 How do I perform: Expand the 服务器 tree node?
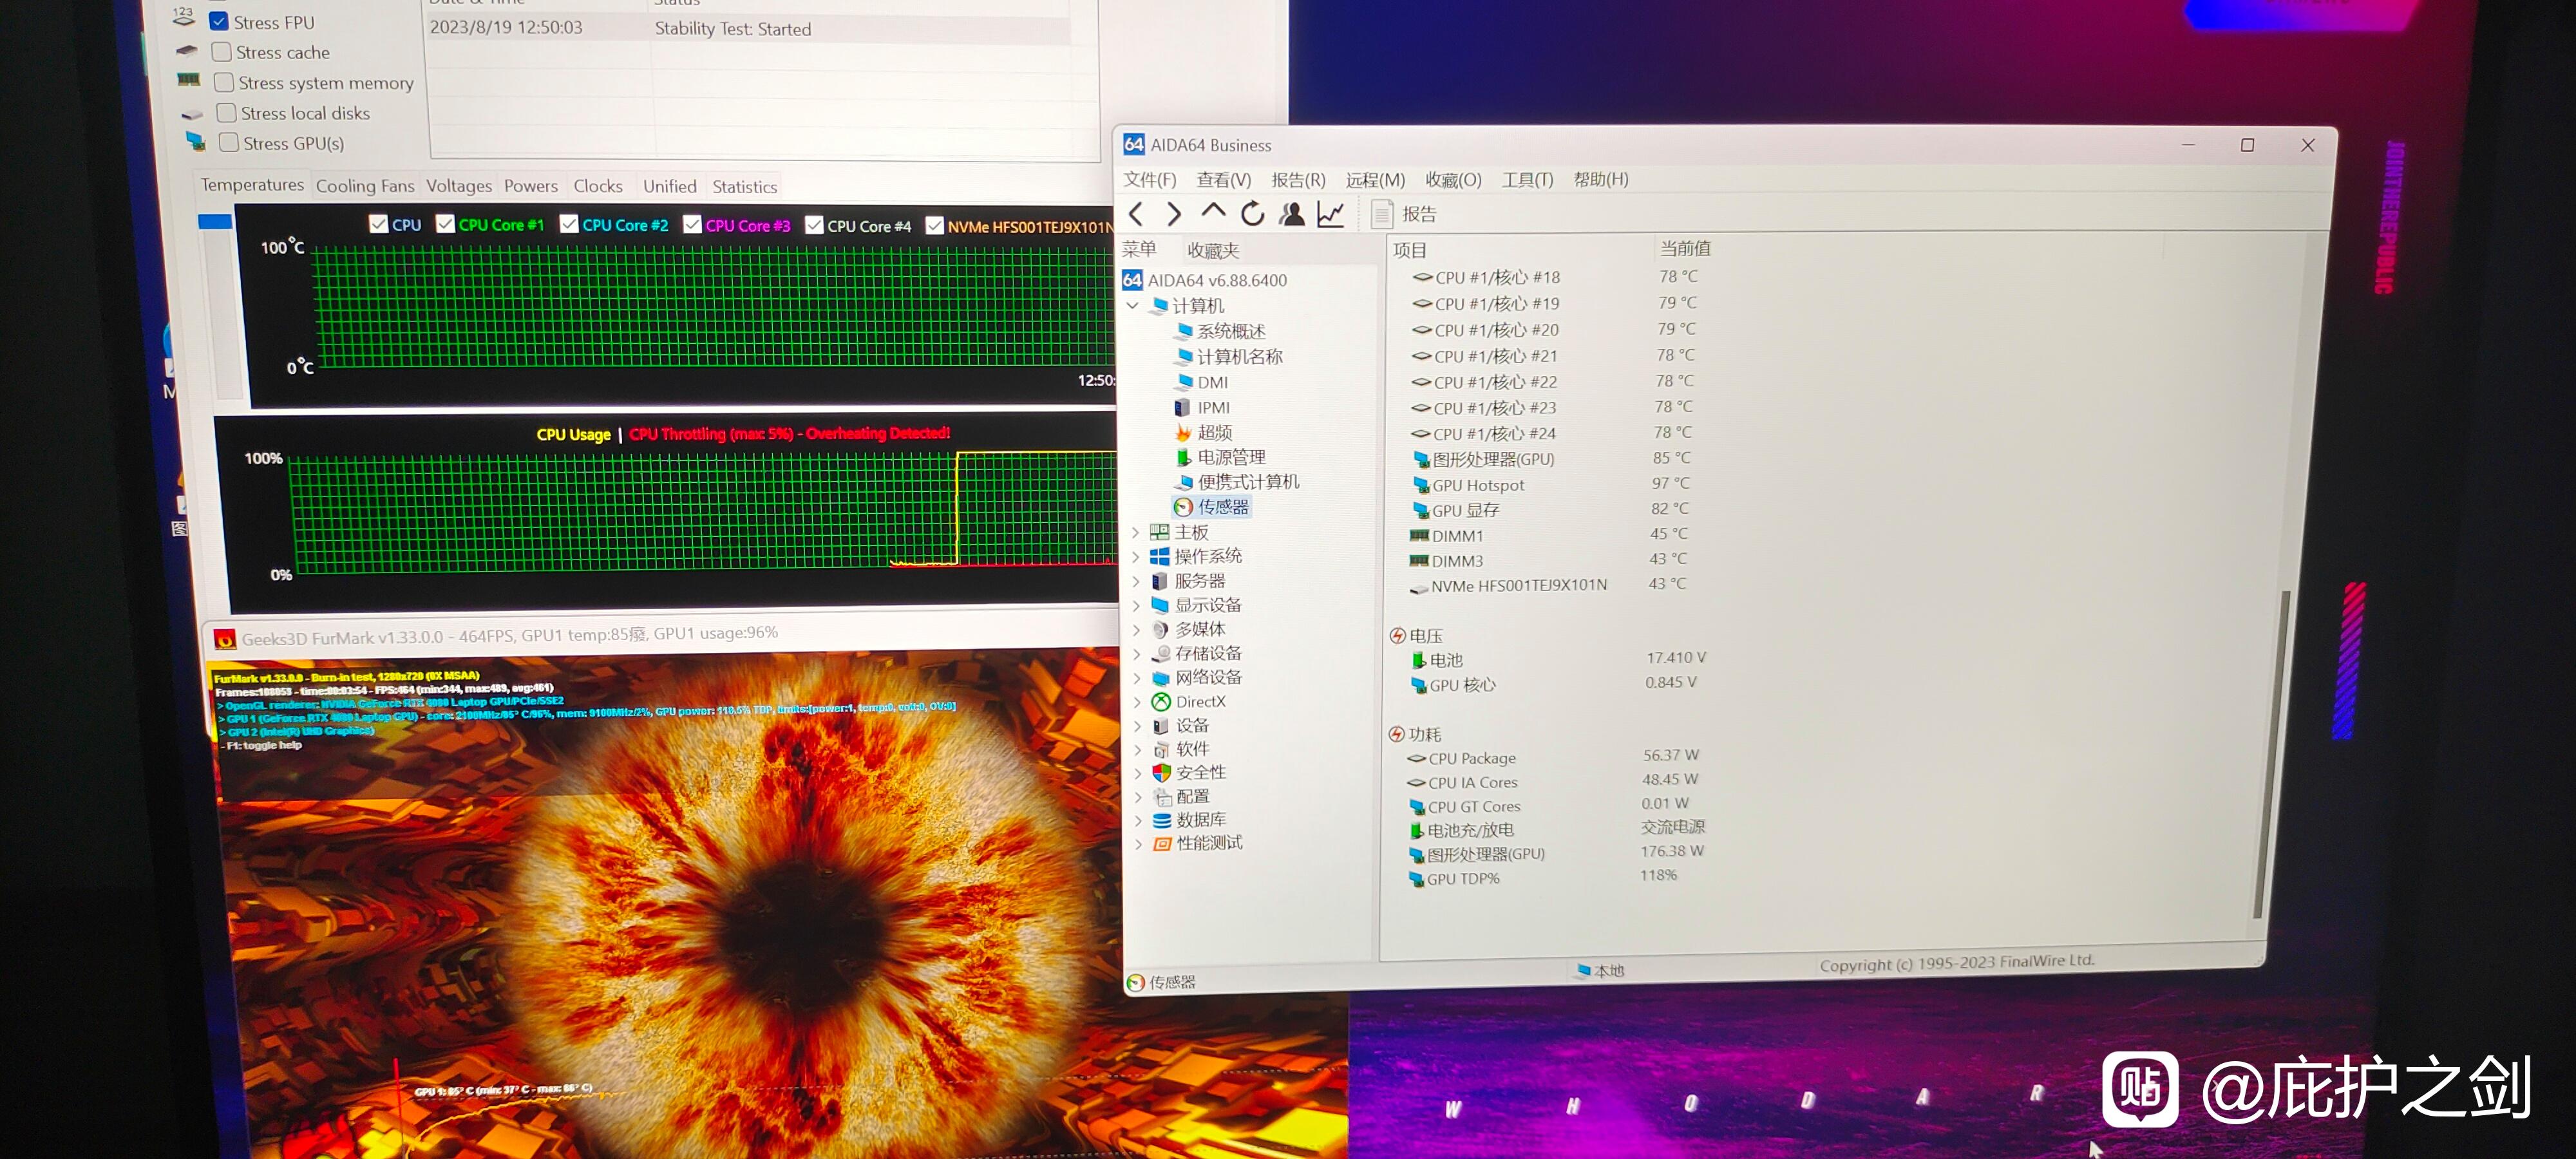(1135, 581)
